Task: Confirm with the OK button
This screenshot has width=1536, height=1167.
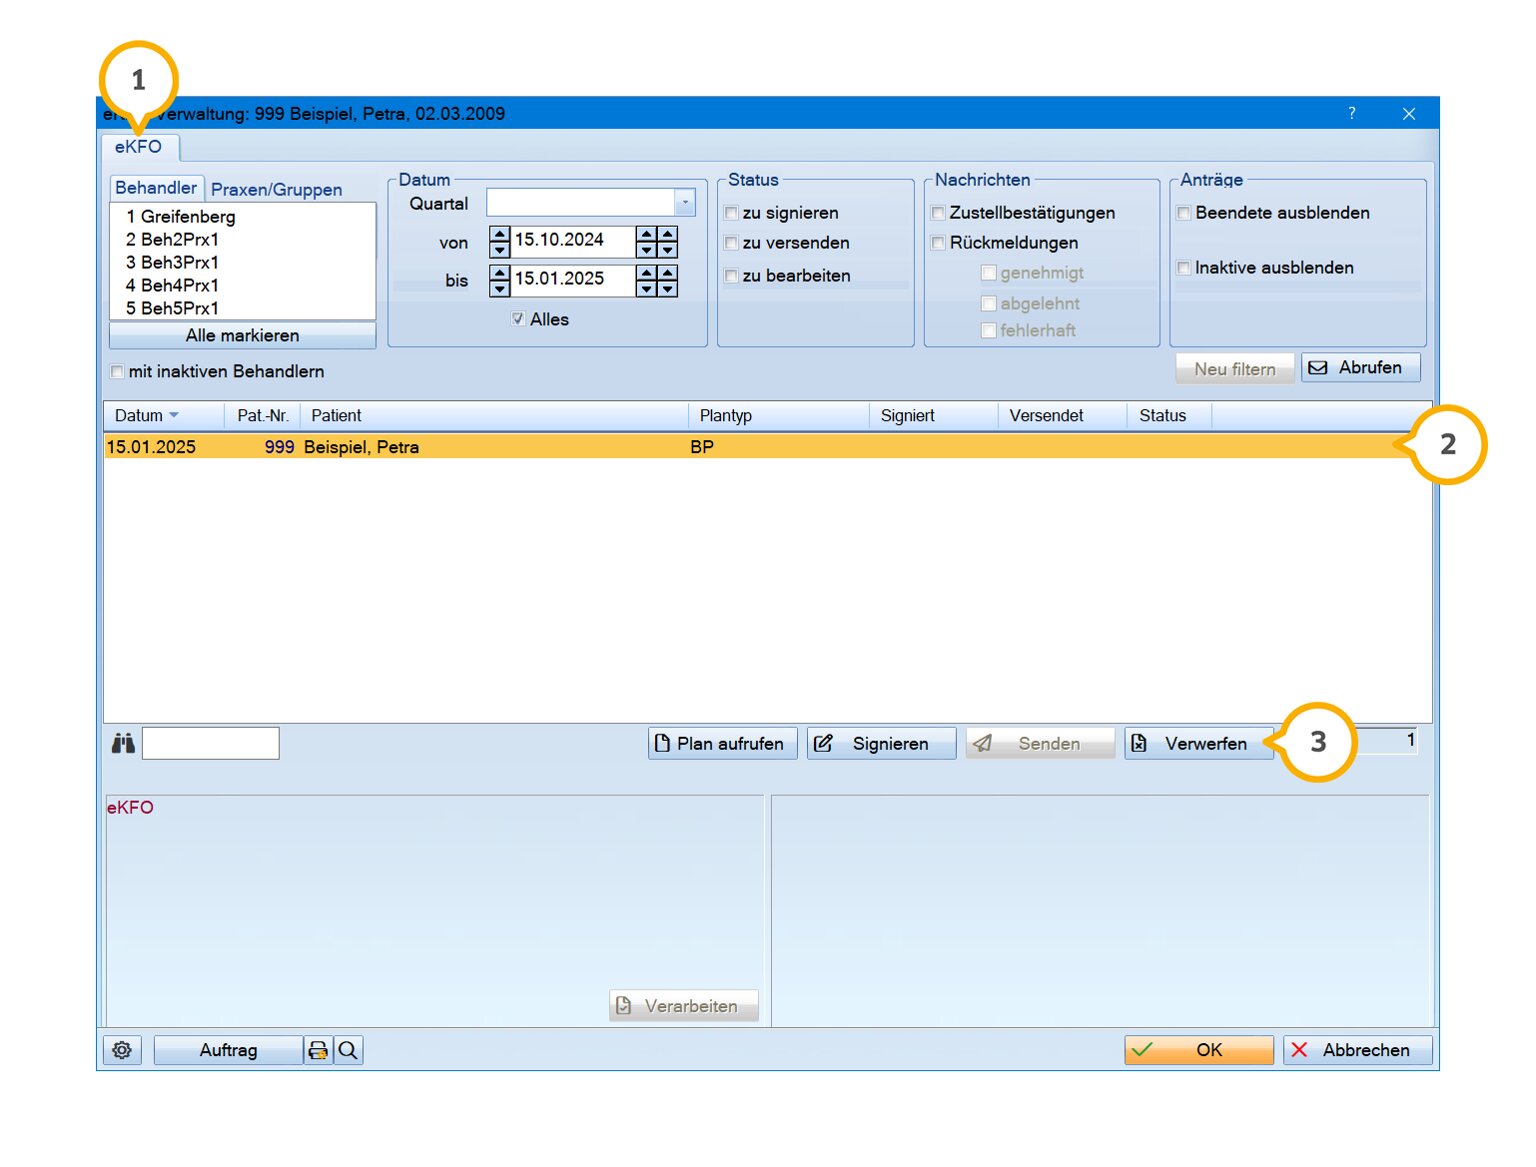Action: coord(1198,1050)
